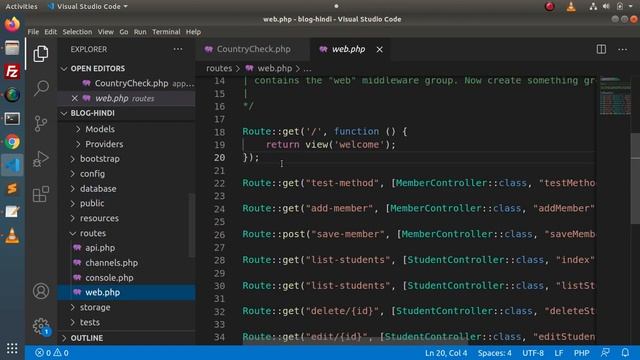
Task: Close web.php in Open Editors list
Action: coord(74,98)
